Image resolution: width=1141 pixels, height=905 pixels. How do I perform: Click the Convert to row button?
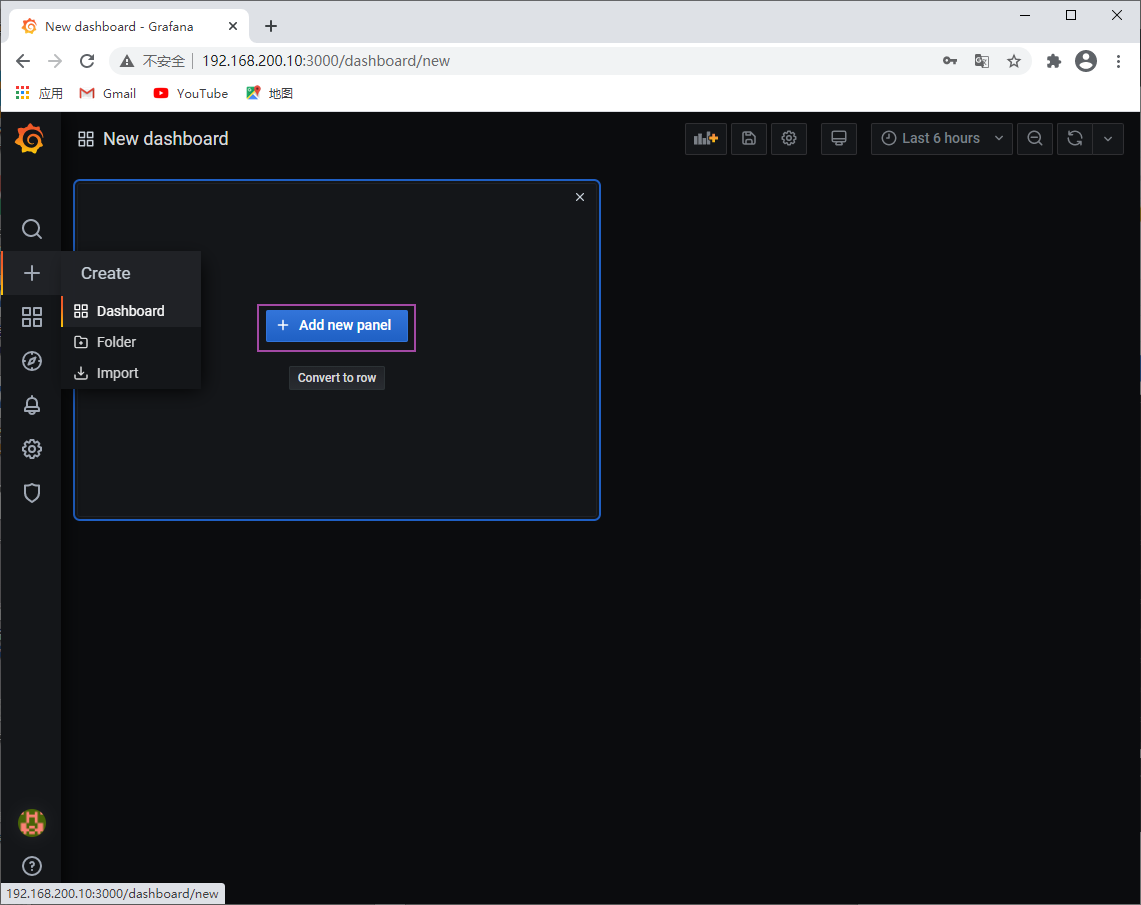pyautogui.click(x=337, y=378)
